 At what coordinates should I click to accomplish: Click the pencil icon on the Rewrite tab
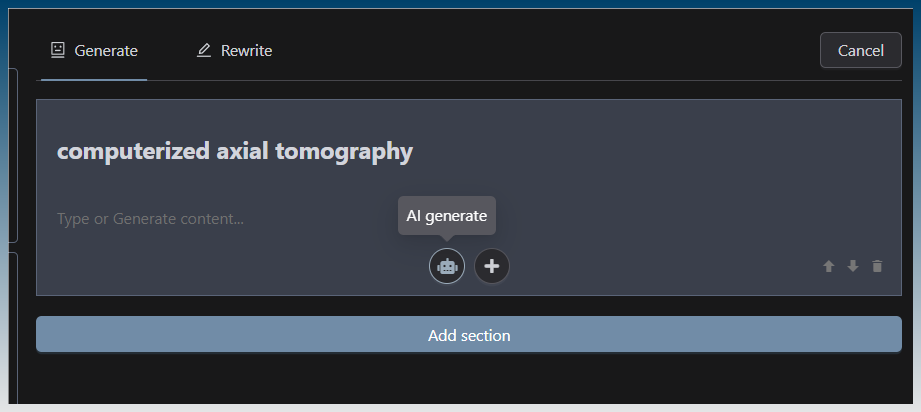click(x=204, y=50)
